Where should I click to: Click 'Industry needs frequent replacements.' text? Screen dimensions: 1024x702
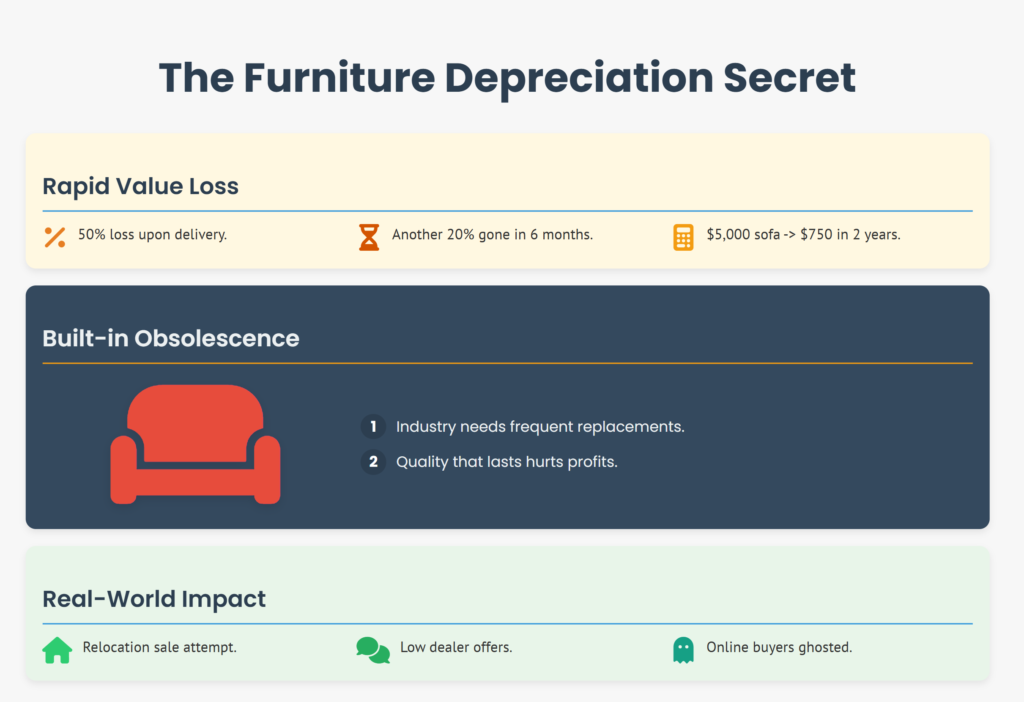click(x=540, y=427)
